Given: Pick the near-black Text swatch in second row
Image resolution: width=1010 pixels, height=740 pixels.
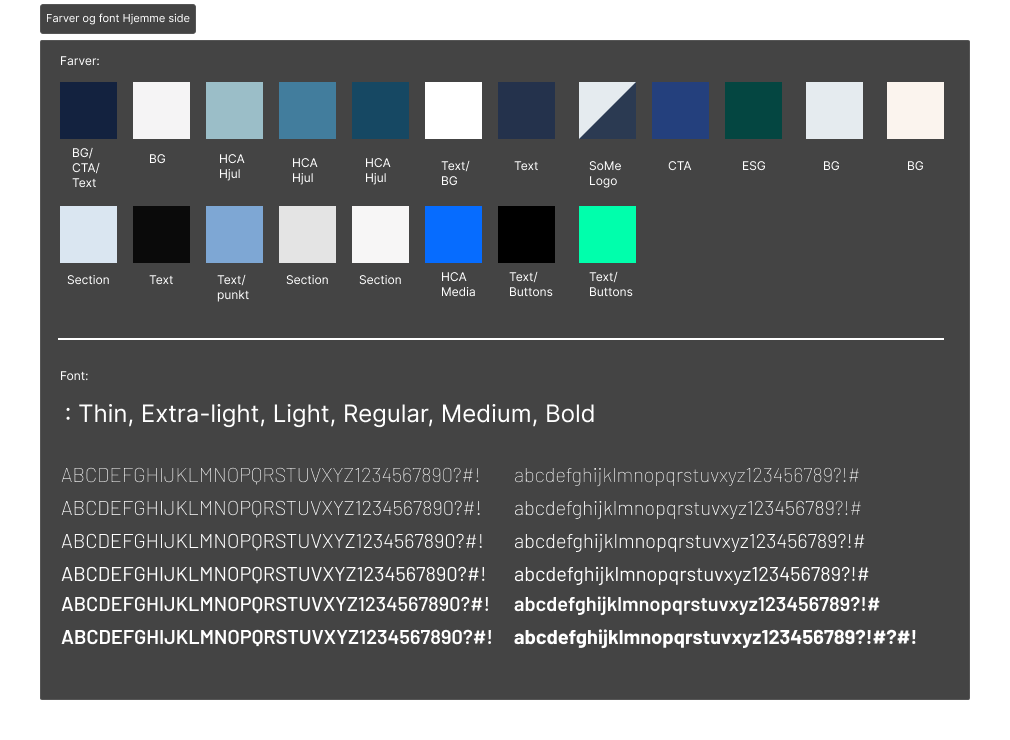Looking at the screenshot, I should click(161, 234).
